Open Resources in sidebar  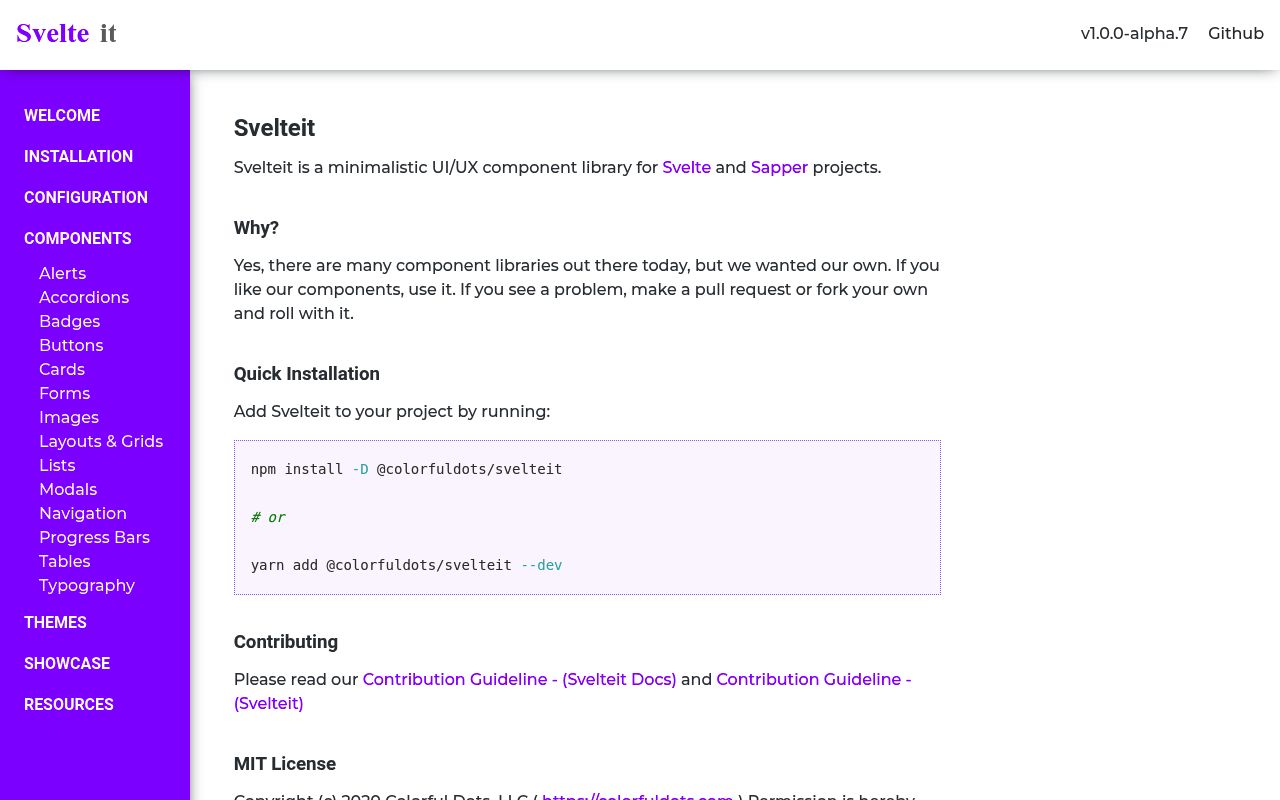click(69, 704)
